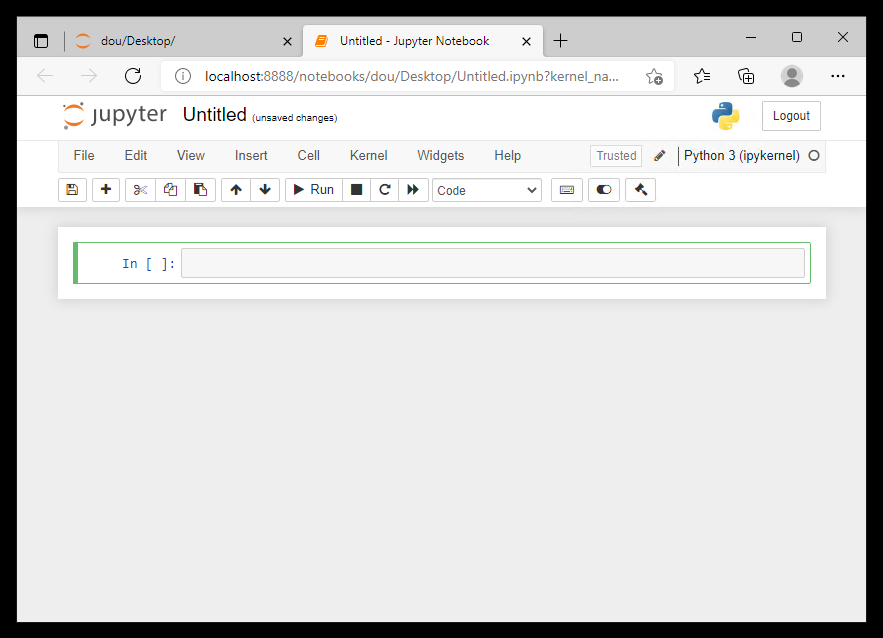
Task: Toggle the switch icon in notebook toolbar
Action: [603, 190]
